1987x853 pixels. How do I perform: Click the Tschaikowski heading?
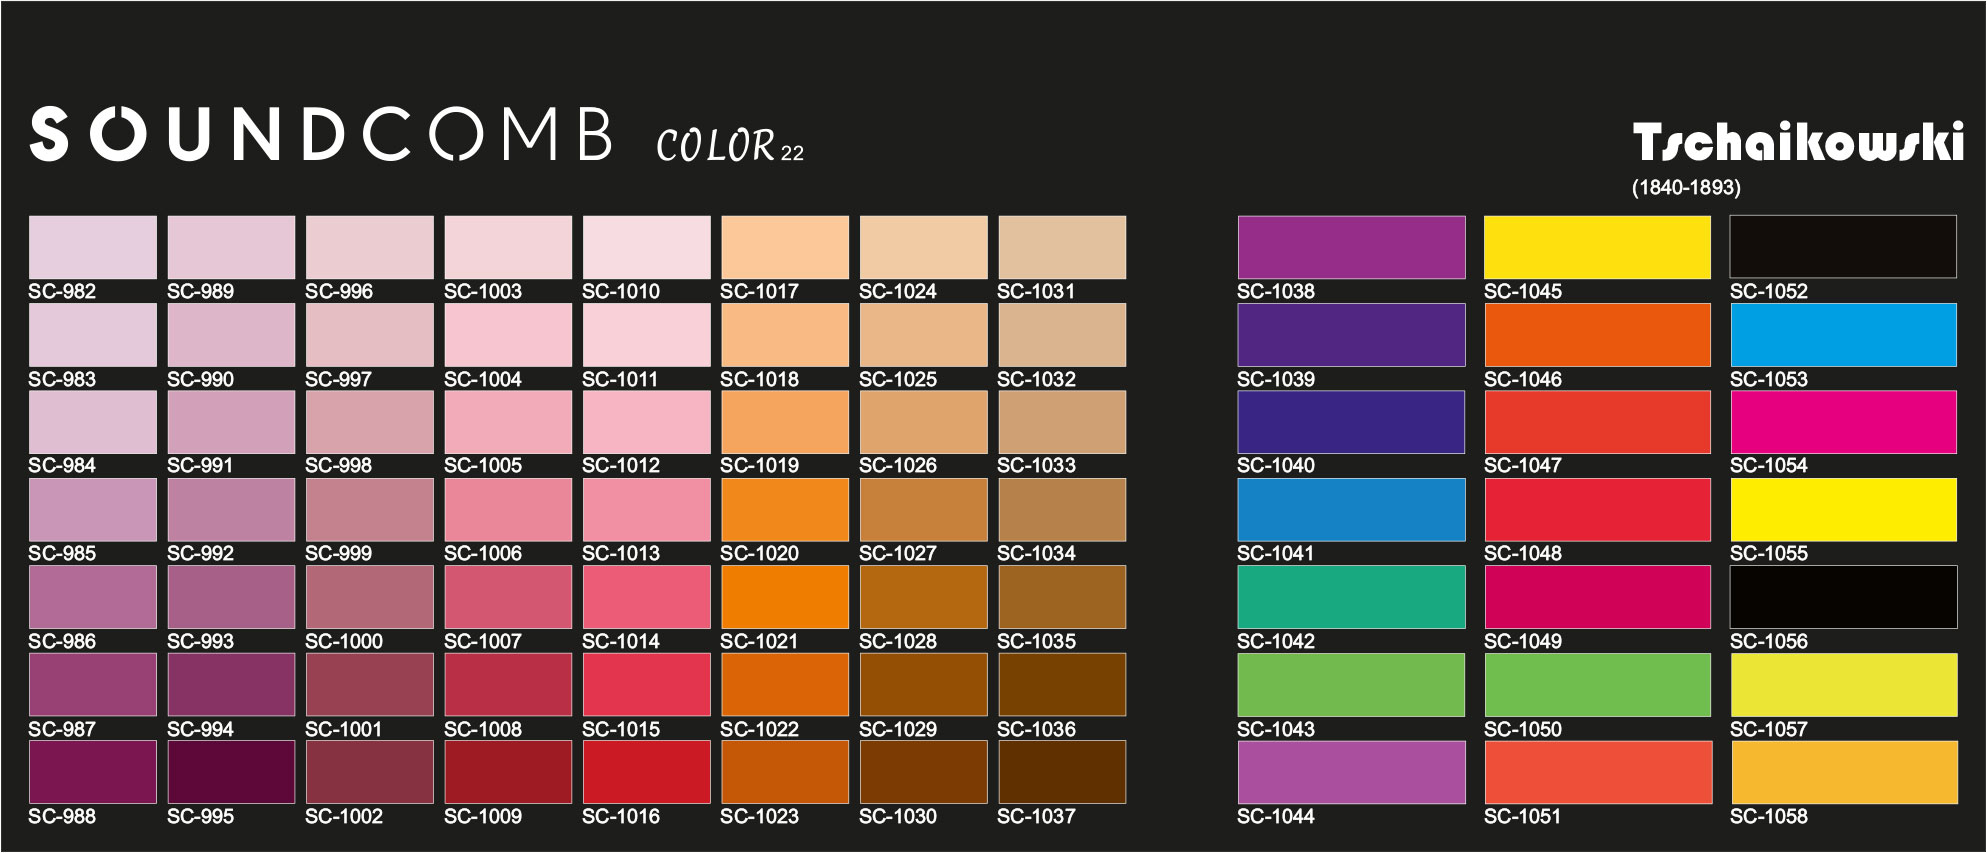[1798, 142]
